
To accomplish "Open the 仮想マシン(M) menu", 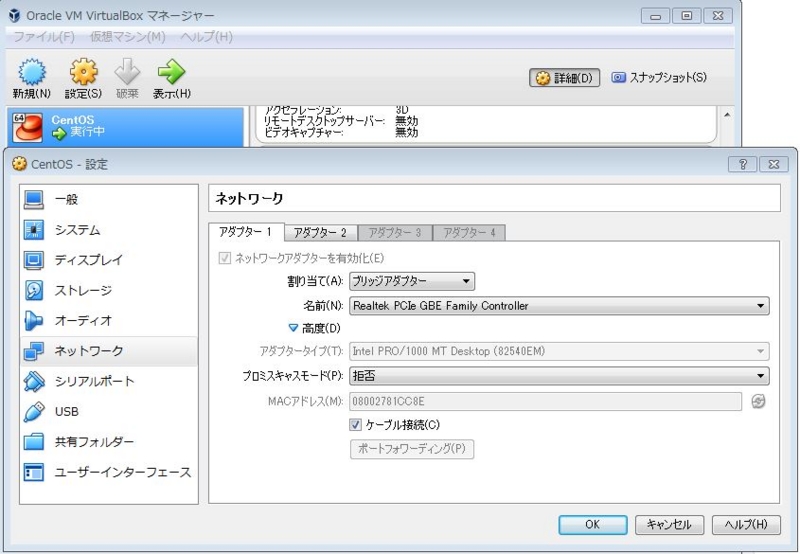I will (x=128, y=37).
